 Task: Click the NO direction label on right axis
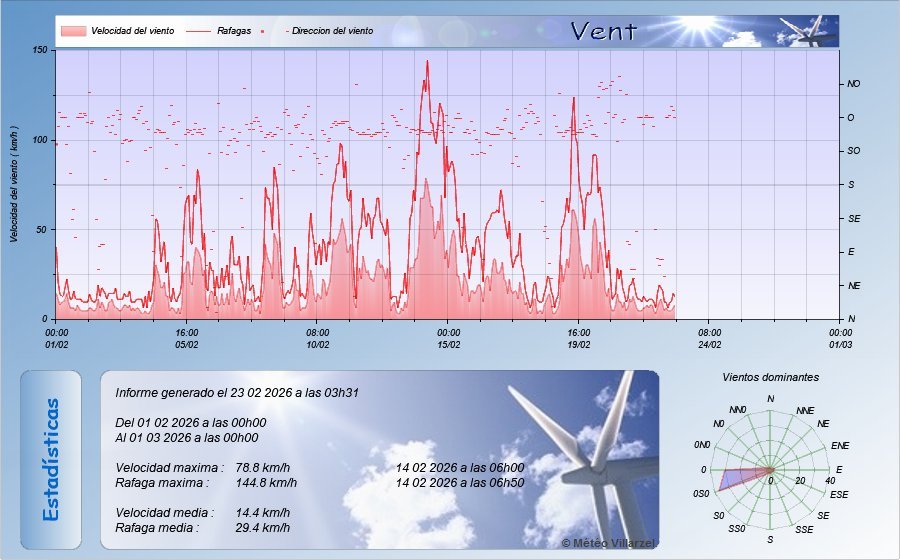tap(853, 84)
